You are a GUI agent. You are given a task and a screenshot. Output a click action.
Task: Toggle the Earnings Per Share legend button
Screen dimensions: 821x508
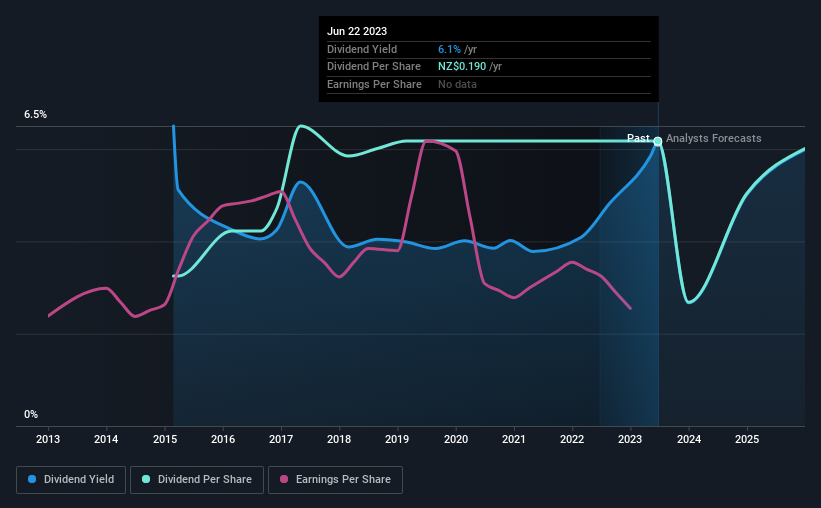coord(335,479)
